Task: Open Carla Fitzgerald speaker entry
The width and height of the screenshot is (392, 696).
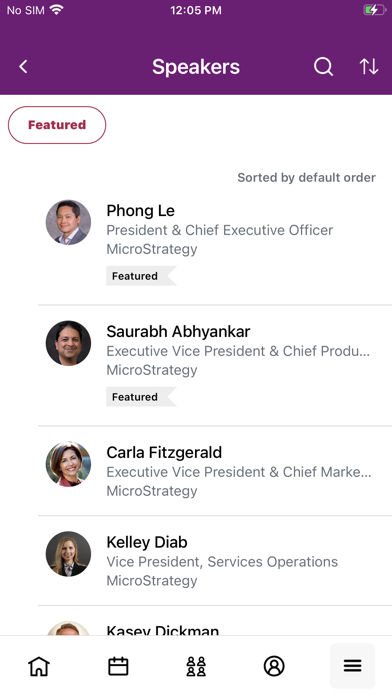Action: point(215,471)
